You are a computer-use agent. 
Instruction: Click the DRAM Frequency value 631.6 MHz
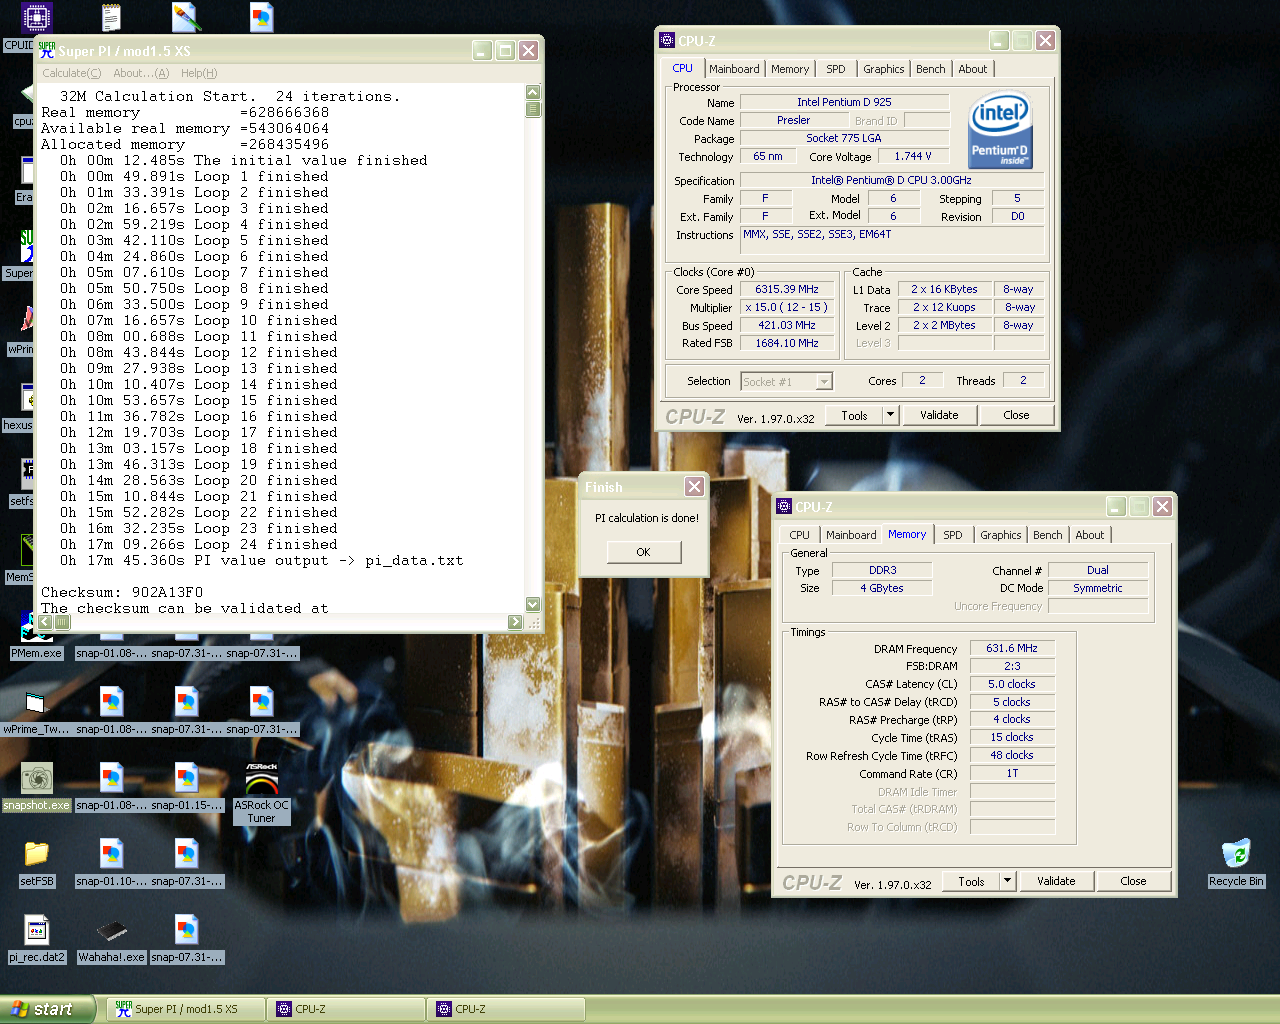point(1012,648)
